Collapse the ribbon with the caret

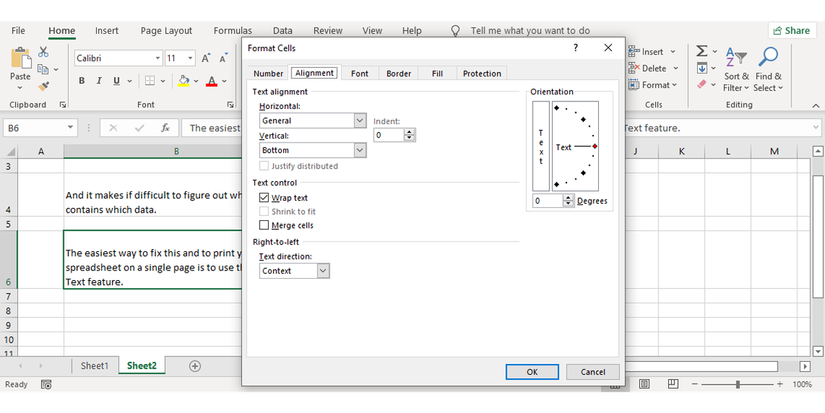pos(816,106)
